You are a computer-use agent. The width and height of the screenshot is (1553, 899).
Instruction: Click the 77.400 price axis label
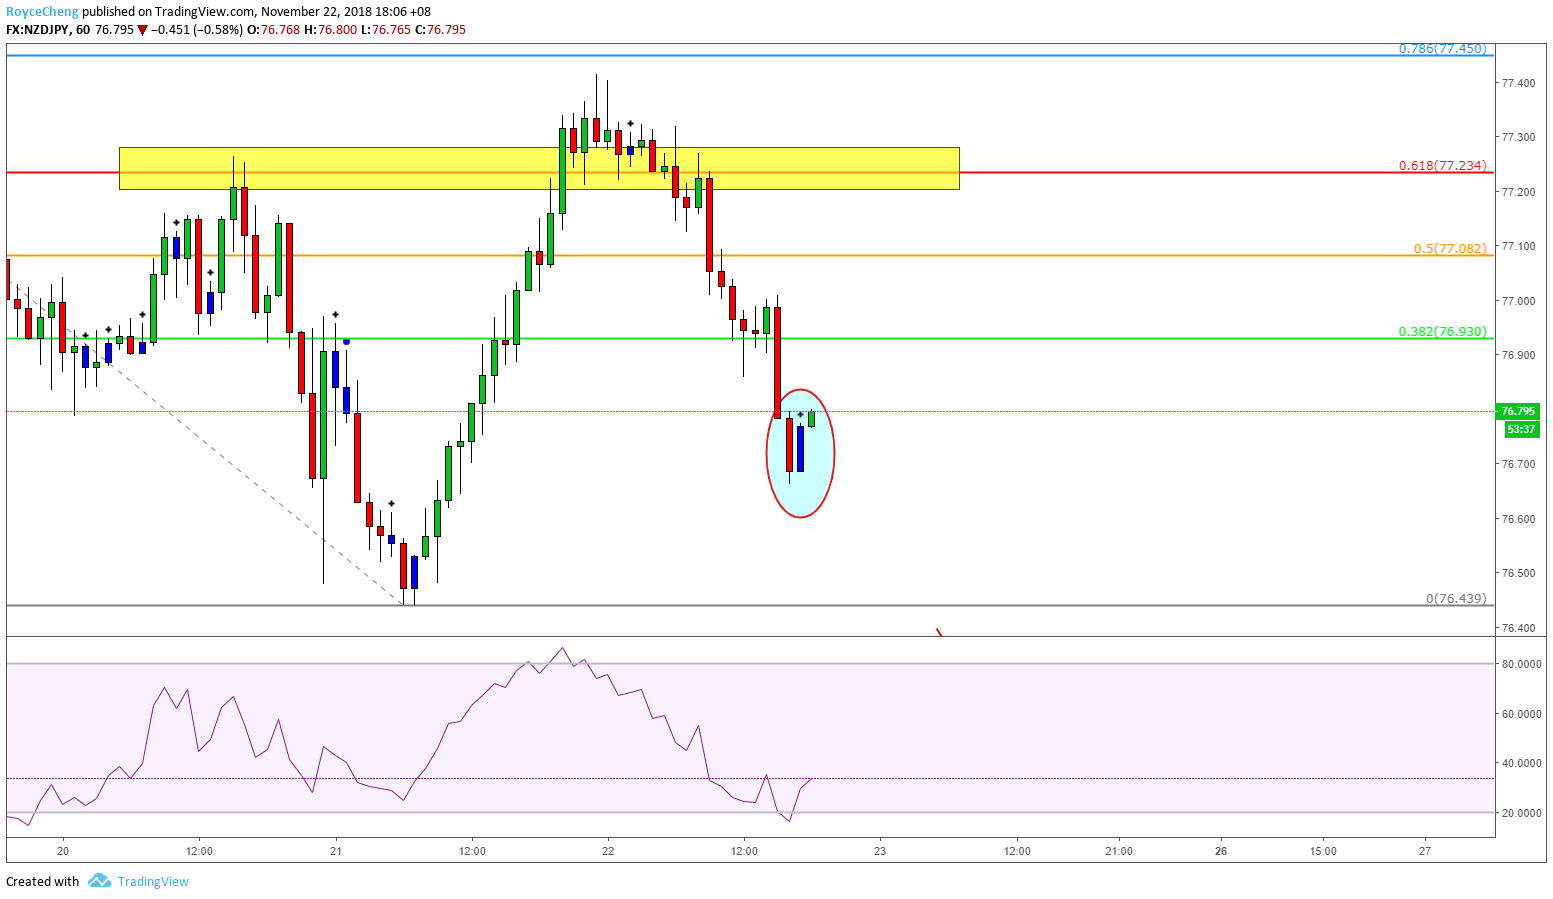(1518, 83)
